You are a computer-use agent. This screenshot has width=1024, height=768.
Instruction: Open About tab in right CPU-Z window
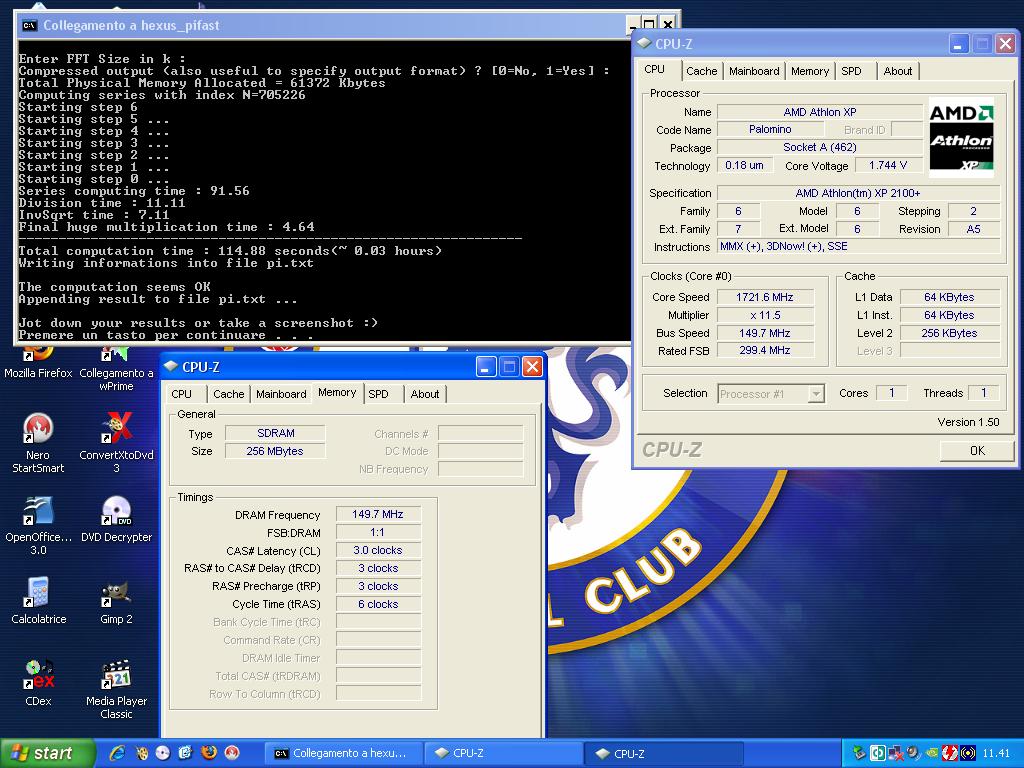click(898, 71)
